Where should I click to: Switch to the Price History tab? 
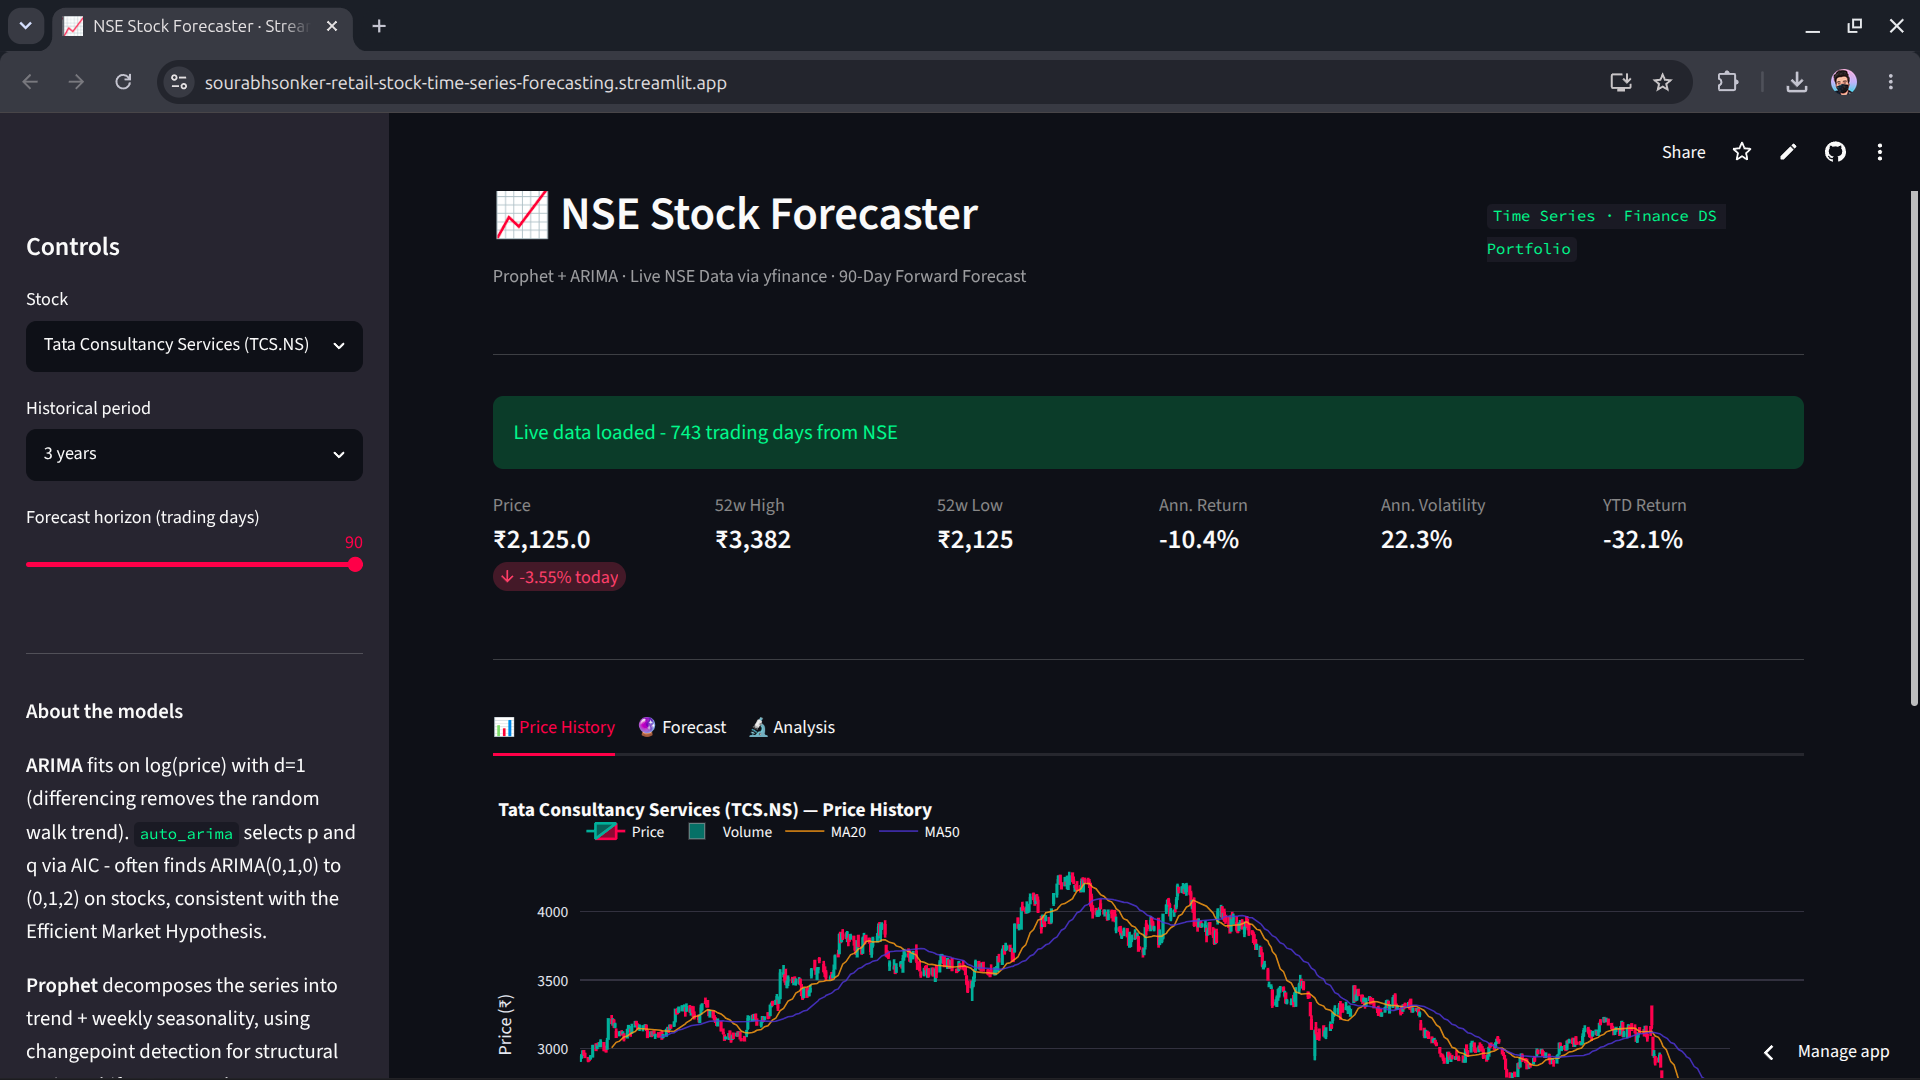554,728
